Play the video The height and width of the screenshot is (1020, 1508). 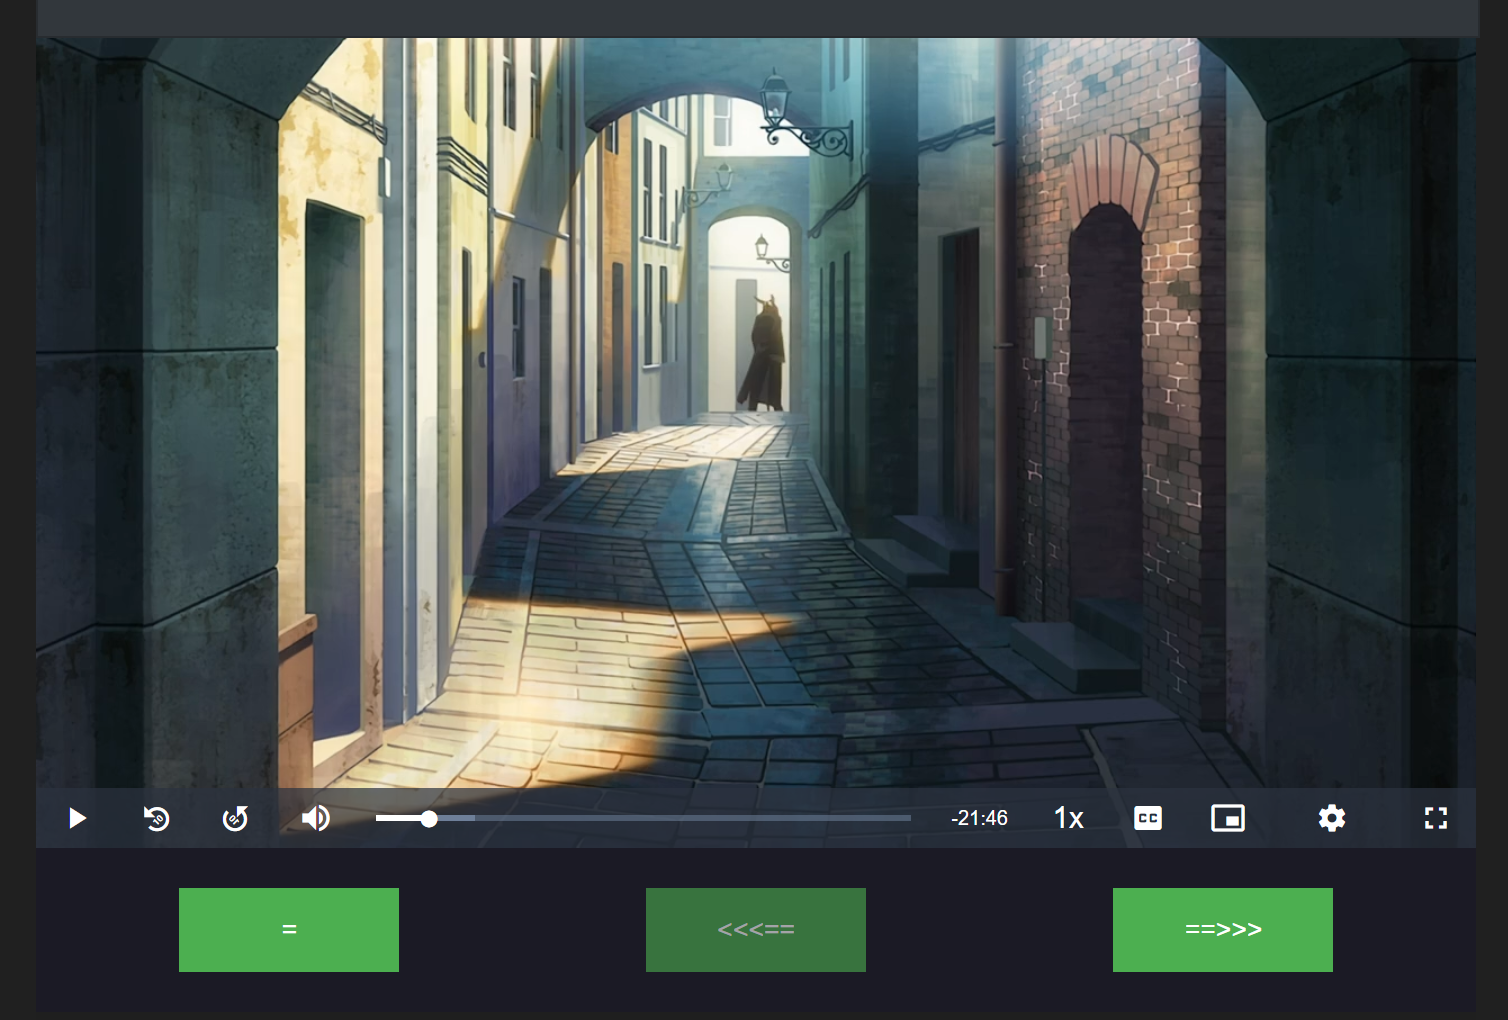[x=77, y=818]
